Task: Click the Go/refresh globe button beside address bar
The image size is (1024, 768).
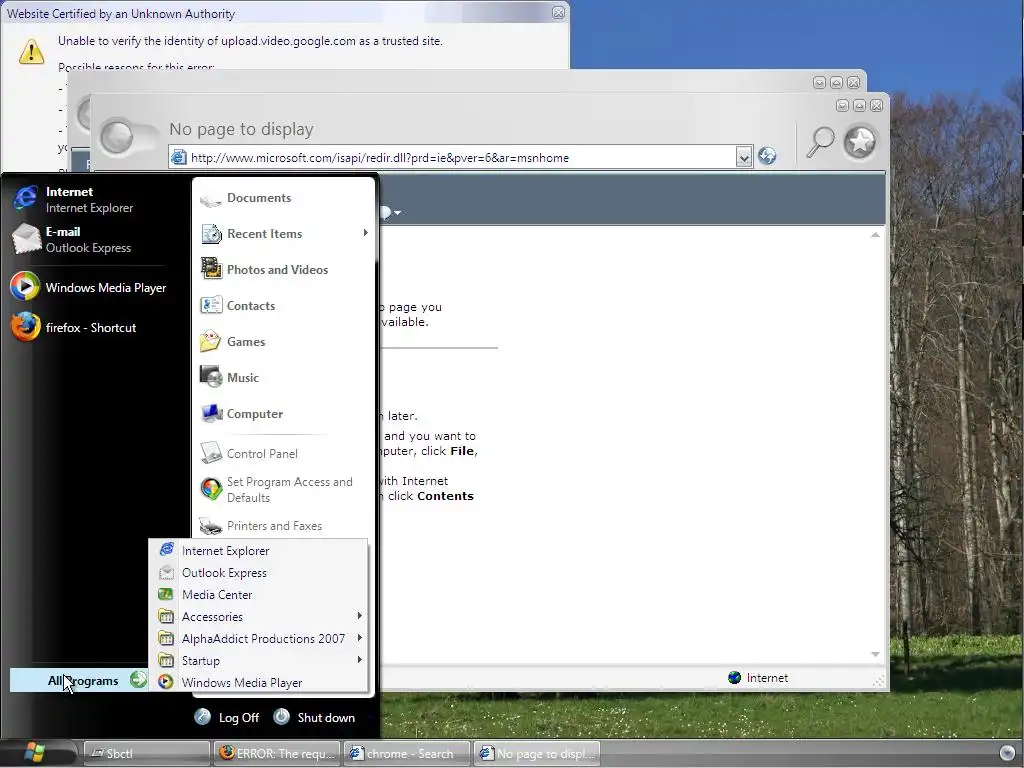Action: click(767, 156)
